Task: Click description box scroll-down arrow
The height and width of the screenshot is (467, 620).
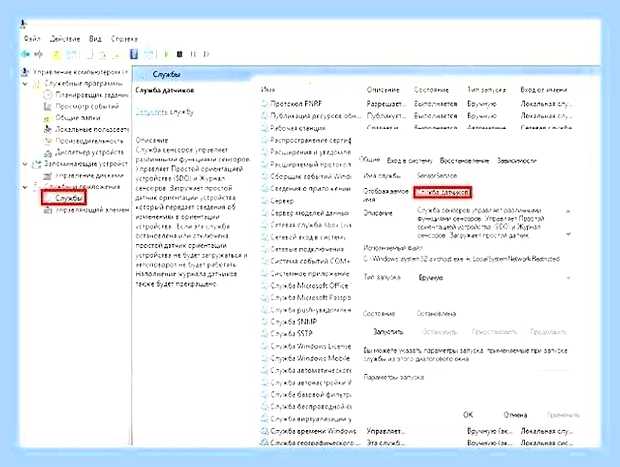Action: click(568, 234)
